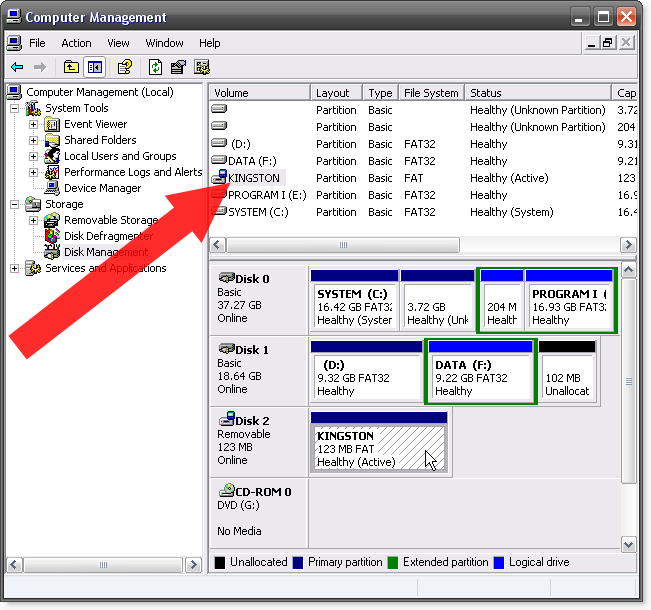Open the Action menu

76,43
